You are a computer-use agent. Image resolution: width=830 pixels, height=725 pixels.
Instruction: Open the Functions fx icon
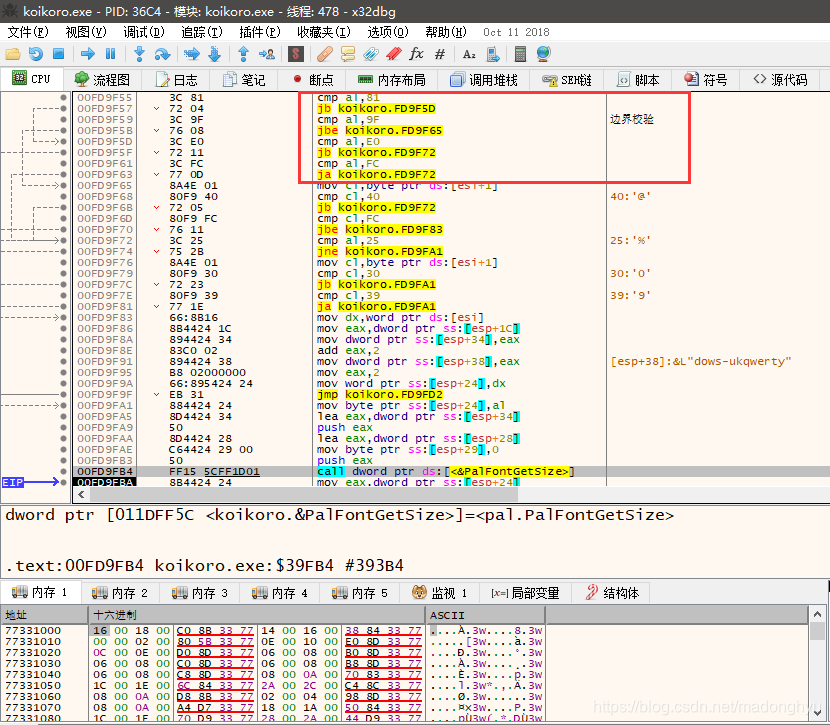click(417, 54)
